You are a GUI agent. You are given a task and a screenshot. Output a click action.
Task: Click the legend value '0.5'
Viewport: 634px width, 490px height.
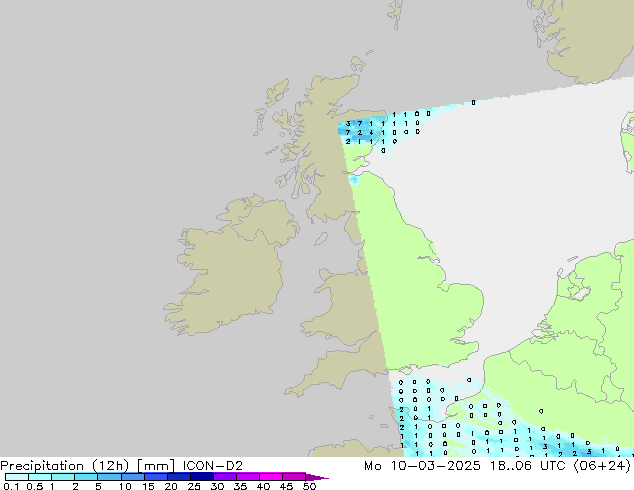pos(35,486)
